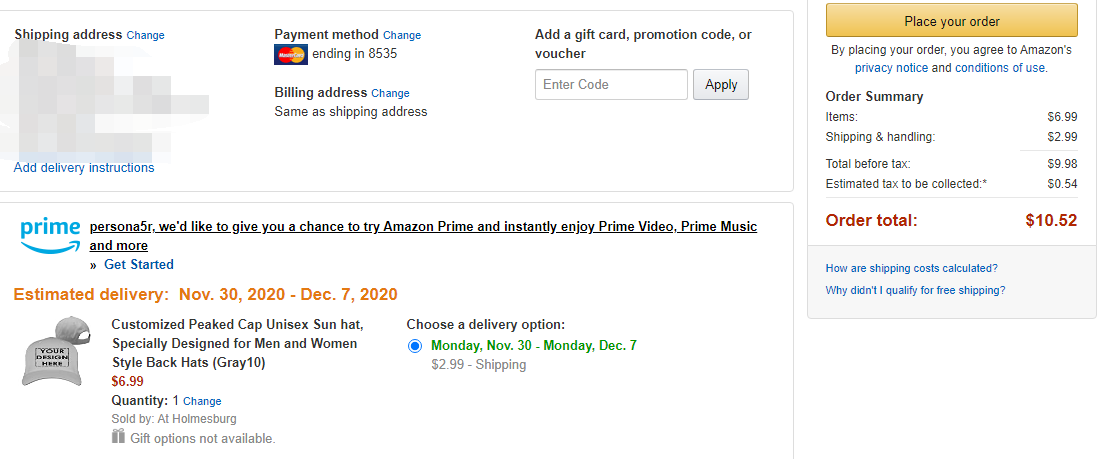
Task: Apply the entered gift card code
Action: coord(720,85)
